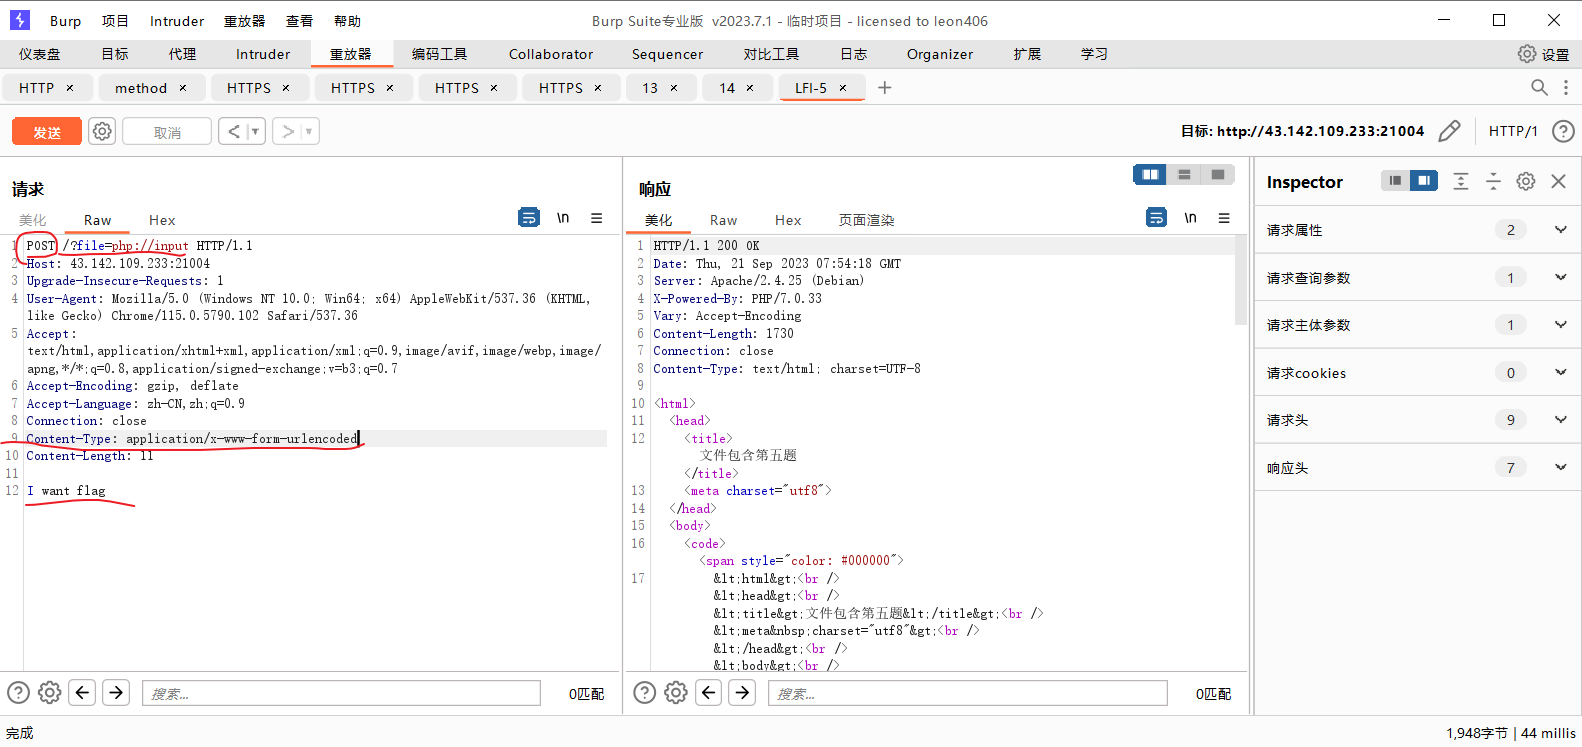The width and height of the screenshot is (1582, 747).
Task: Select request Hex view tab
Action: point(162,220)
